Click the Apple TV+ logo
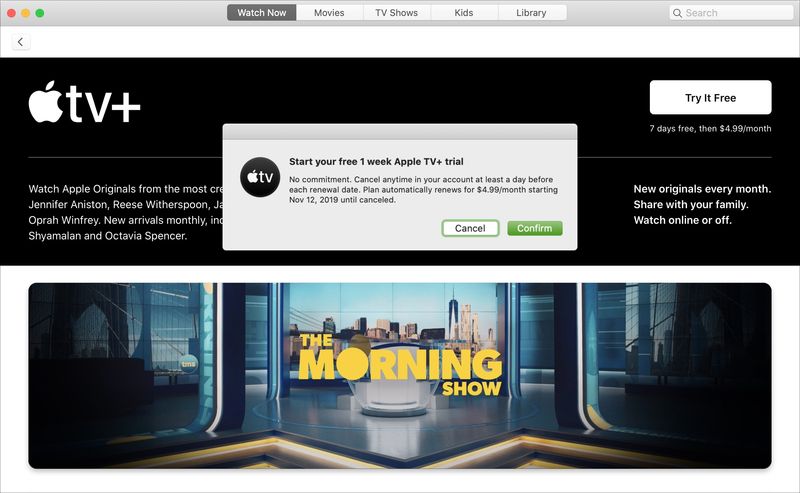 coord(84,102)
